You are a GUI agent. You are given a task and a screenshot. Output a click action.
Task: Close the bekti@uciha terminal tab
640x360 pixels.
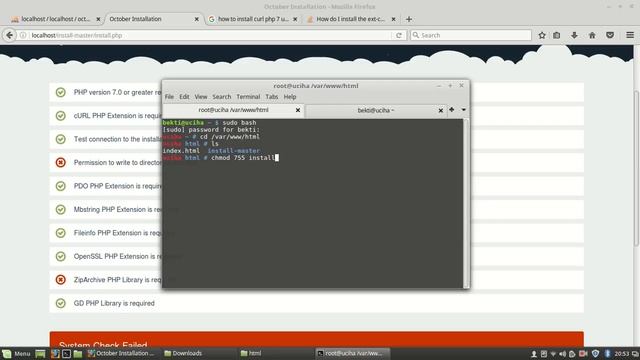coord(440,111)
